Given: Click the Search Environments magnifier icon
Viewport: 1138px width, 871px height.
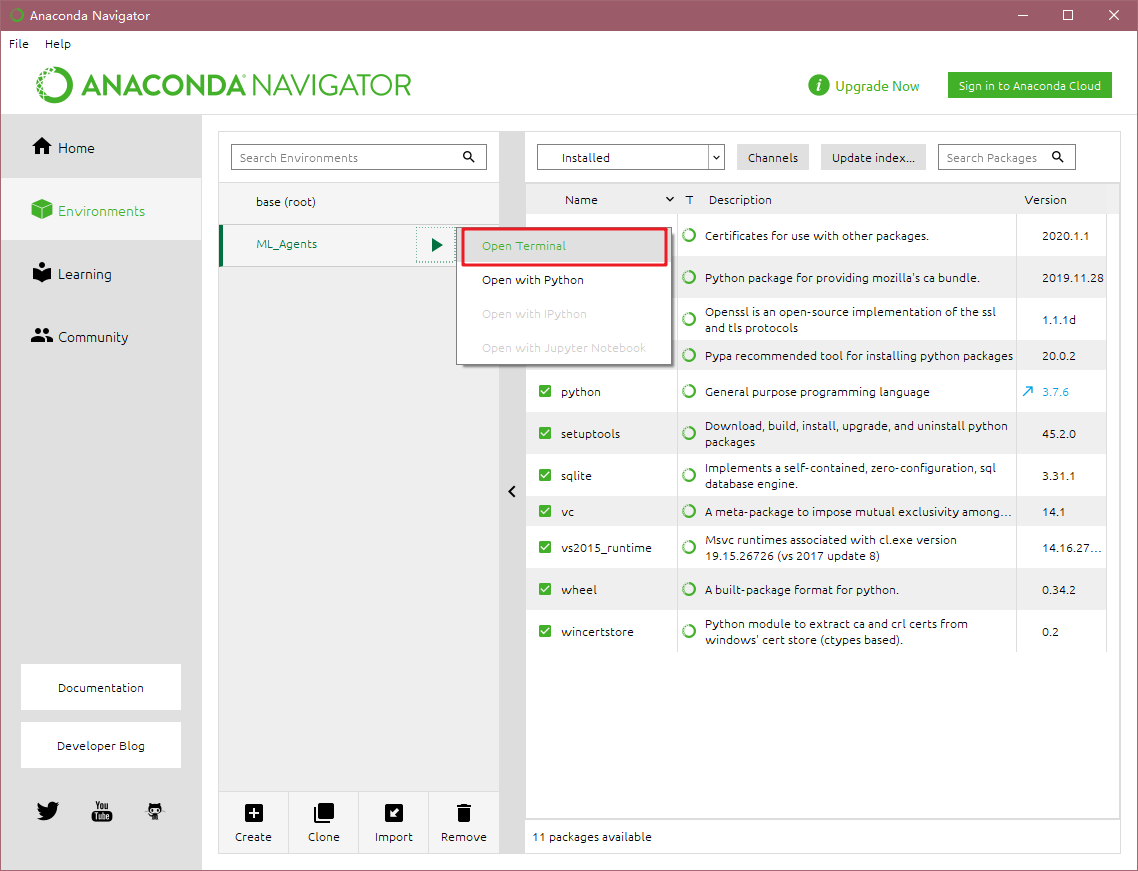Looking at the screenshot, I should (469, 157).
